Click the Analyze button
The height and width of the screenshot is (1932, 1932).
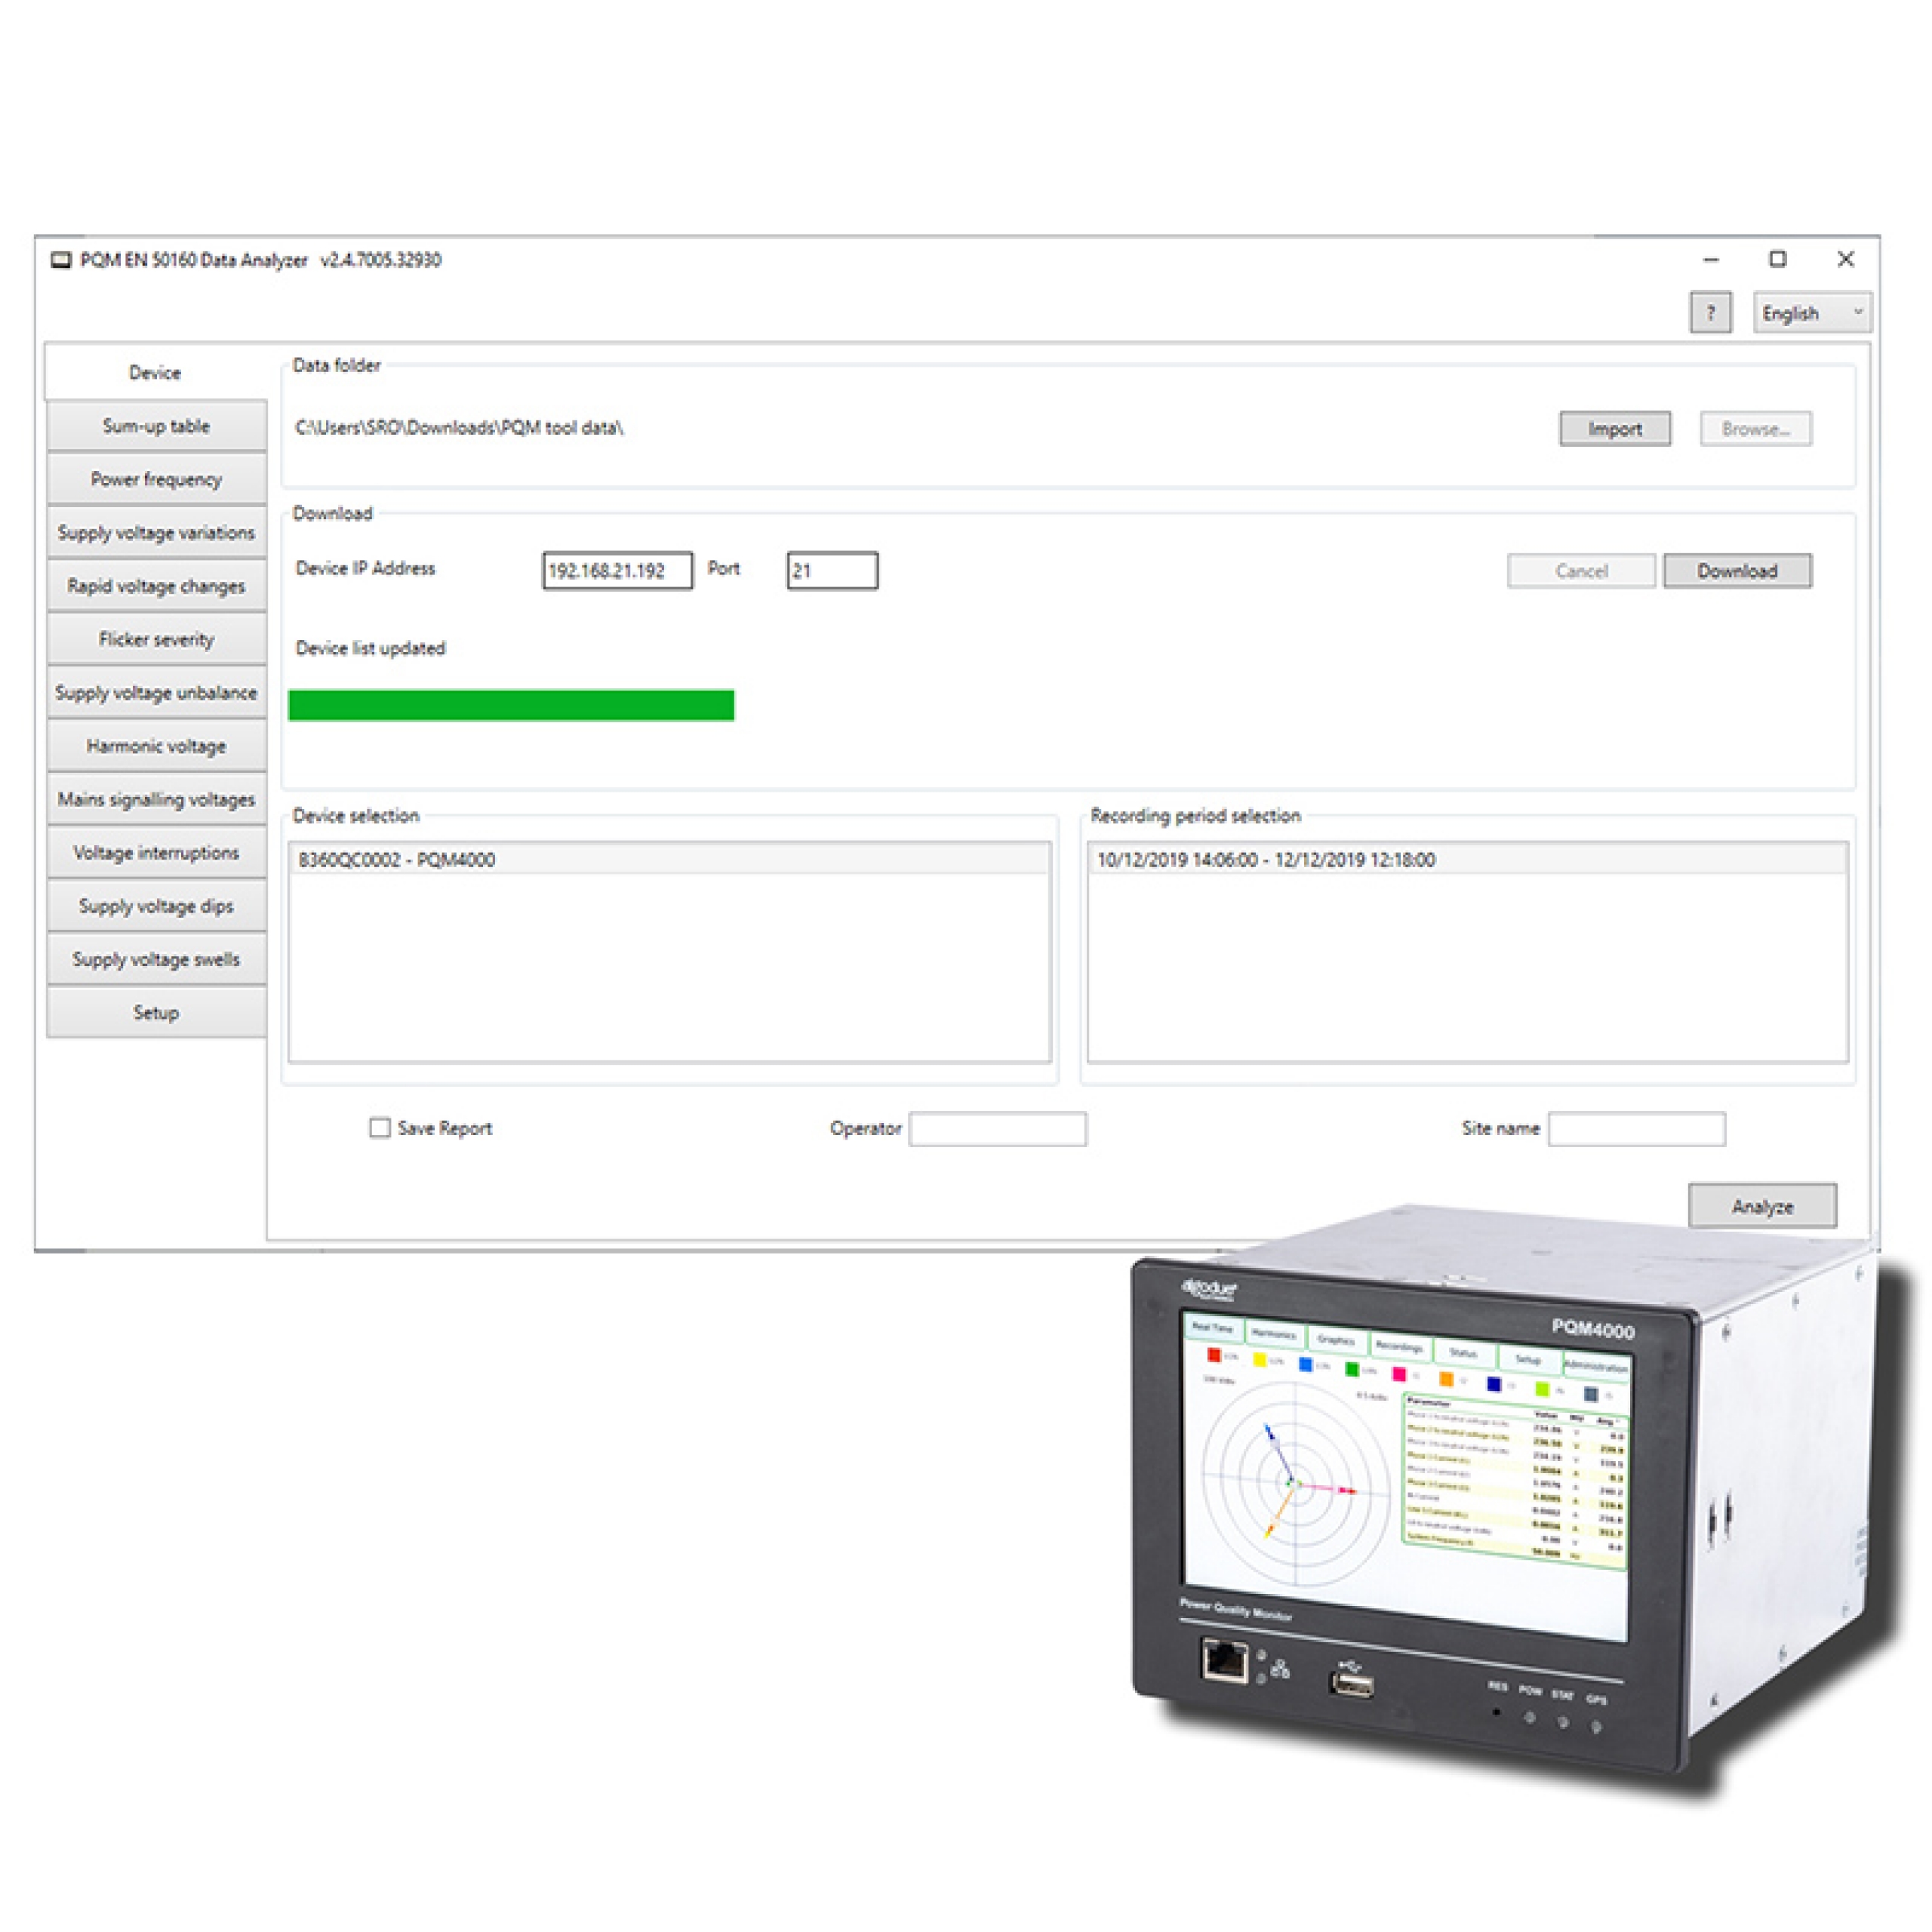(1762, 1206)
